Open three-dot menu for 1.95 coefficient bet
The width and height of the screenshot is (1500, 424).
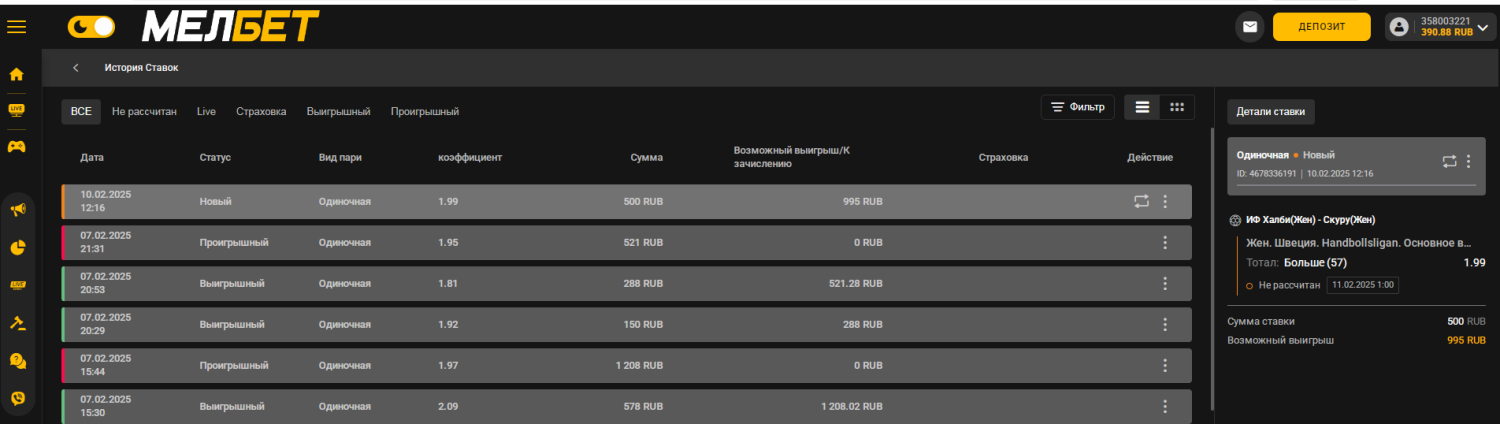[x=1164, y=242]
